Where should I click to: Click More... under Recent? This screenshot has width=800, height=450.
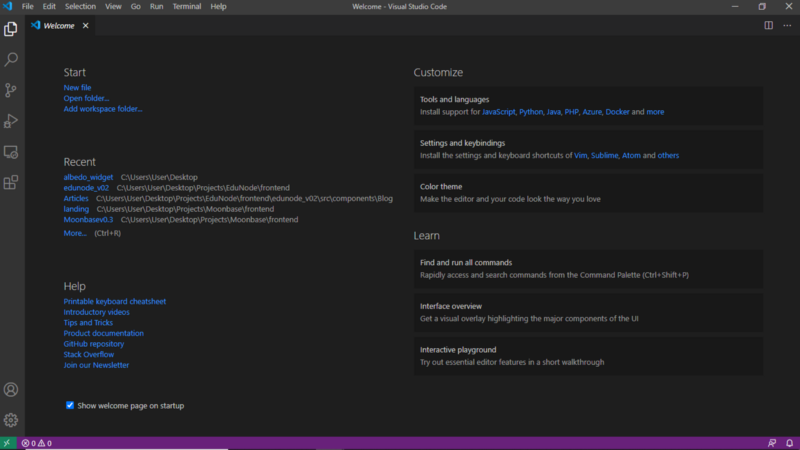pos(75,233)
